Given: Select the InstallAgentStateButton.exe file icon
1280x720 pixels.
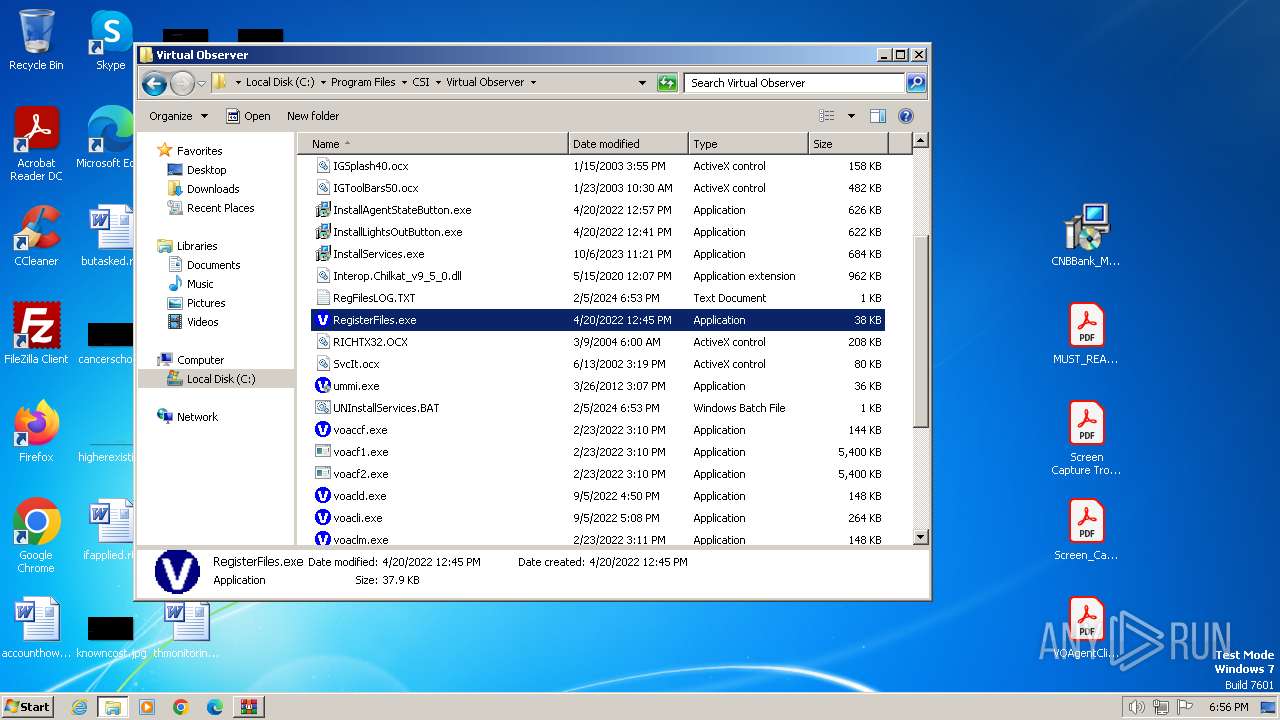Looking at the screenshot, I should [323, 210].
